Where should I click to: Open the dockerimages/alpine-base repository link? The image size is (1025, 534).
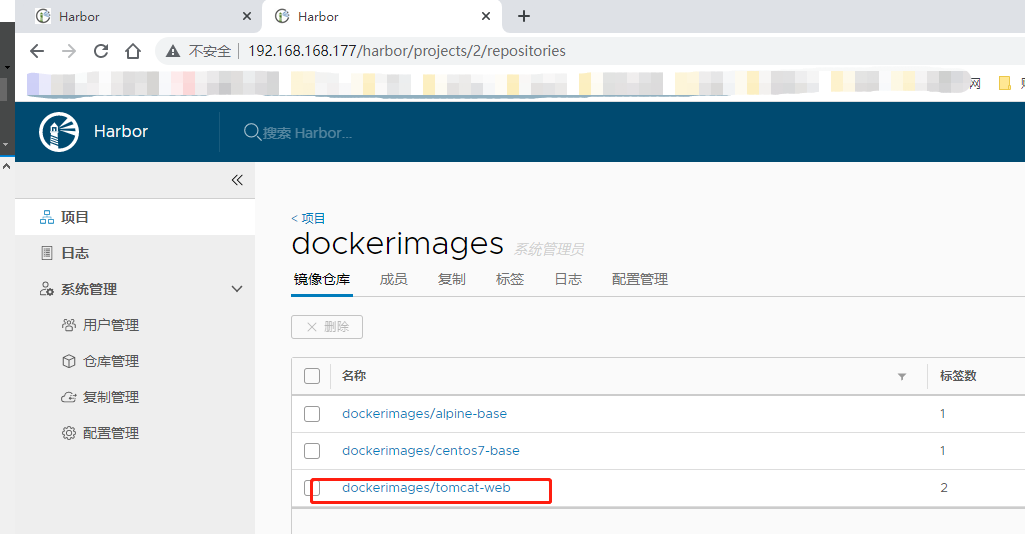point(424,414)
